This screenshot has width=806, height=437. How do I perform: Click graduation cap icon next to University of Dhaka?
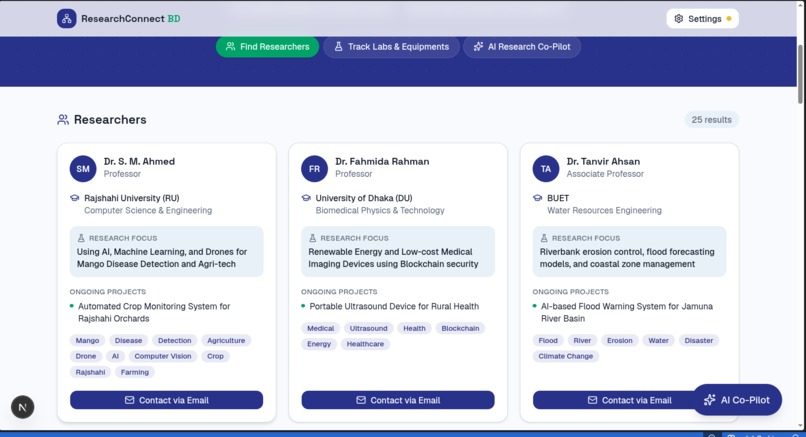point(306,198)
